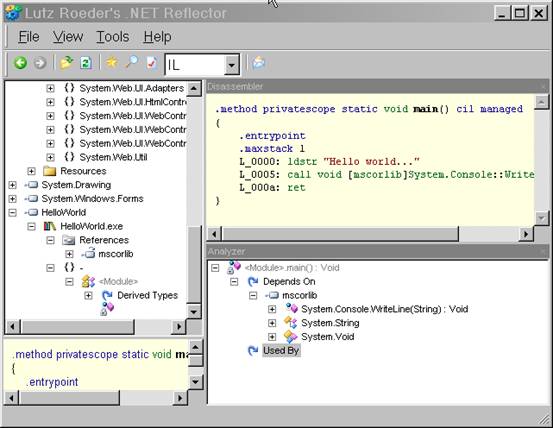This screenshot has width=553, height=428.
Task: Click the Analyzer root method icon
Action: (234, 267)
